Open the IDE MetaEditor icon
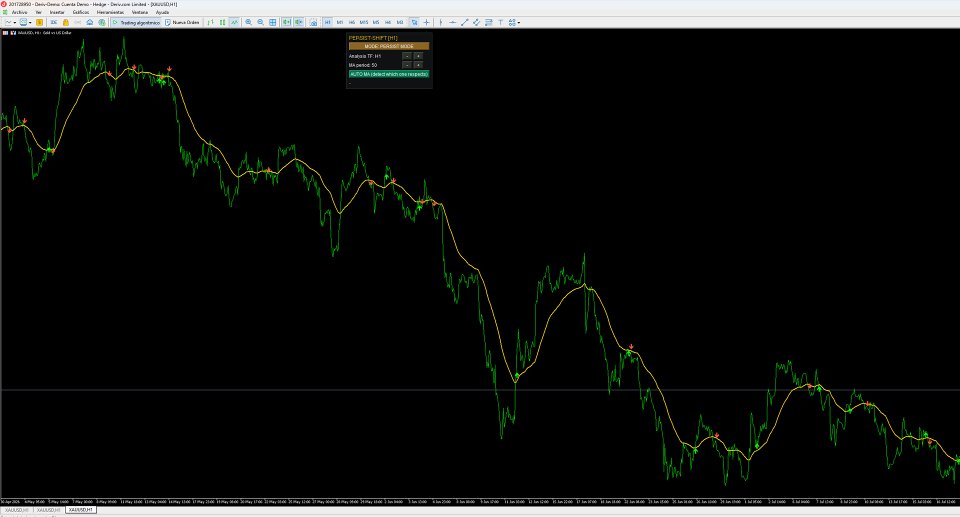960x517 pixels. click(x=54, y=22)
